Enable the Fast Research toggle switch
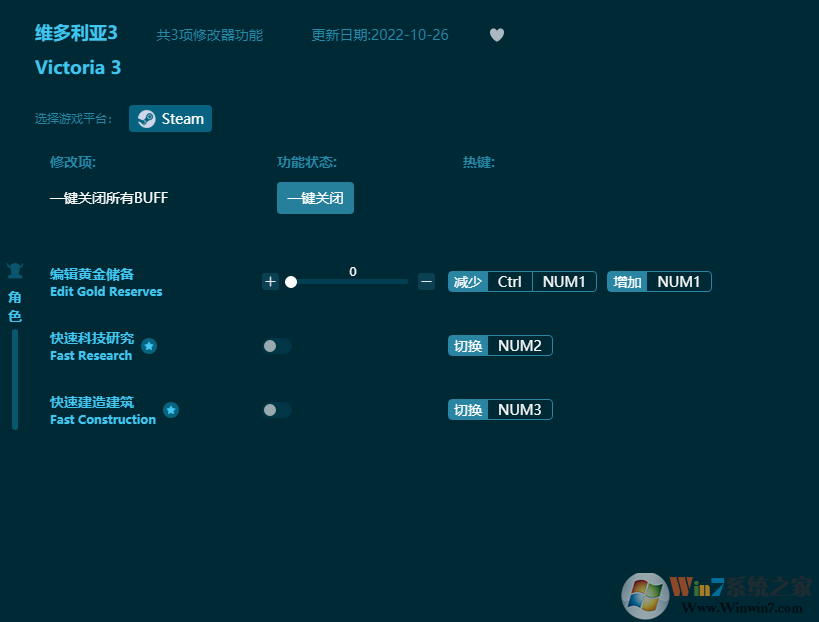819x622 pixels. pos(275,345)
